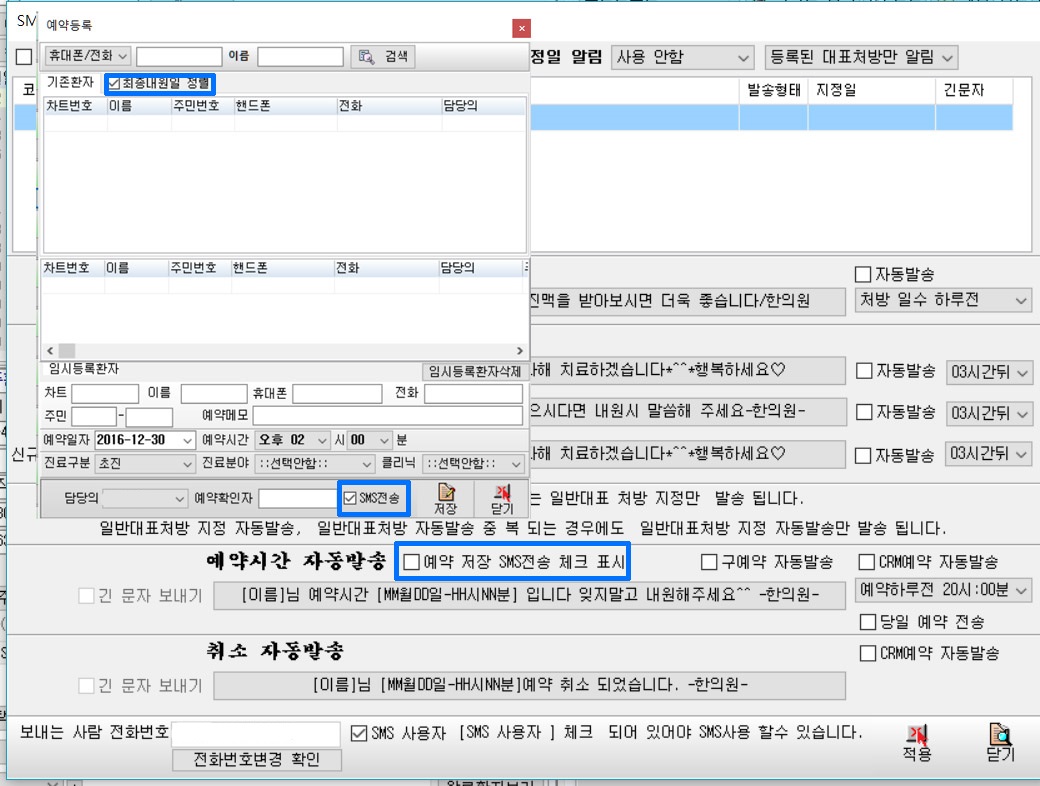
Task: Click the 예약메모 input field
Action: pos(387,416)
